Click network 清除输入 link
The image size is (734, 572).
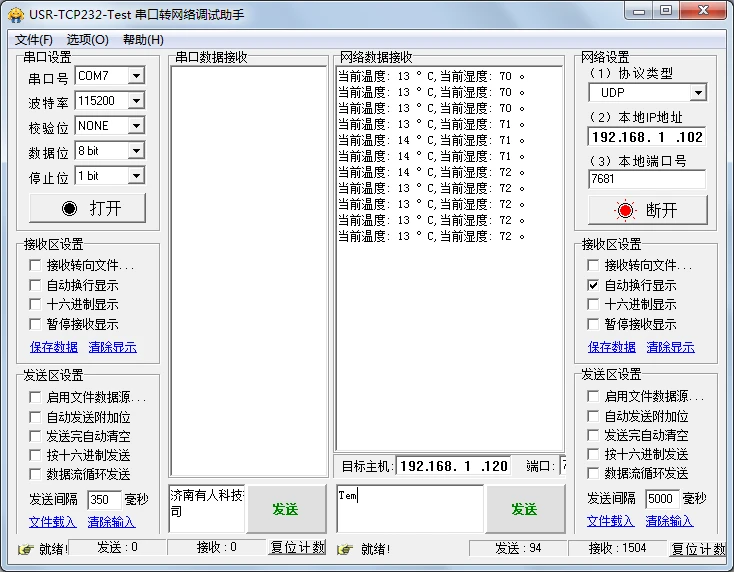tap(669, 521)
